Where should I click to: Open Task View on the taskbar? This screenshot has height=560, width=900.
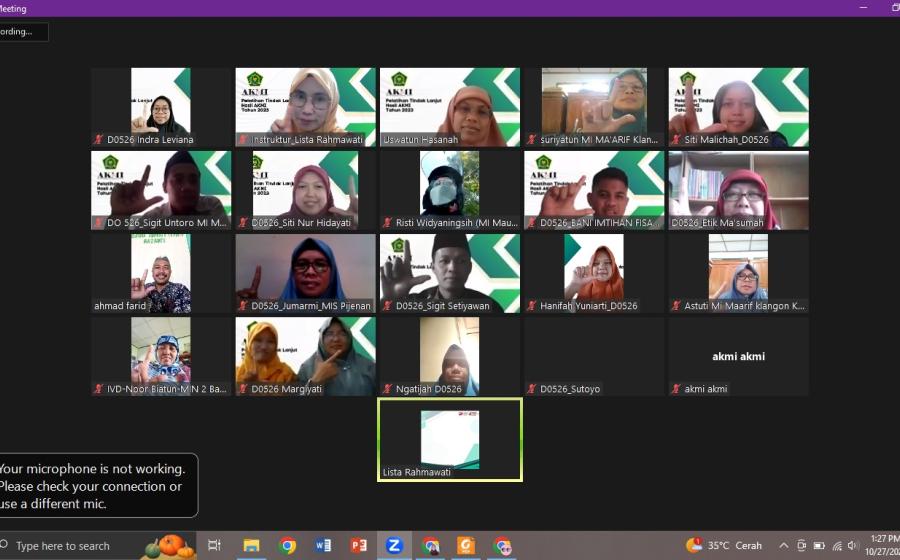coord(214,545)
